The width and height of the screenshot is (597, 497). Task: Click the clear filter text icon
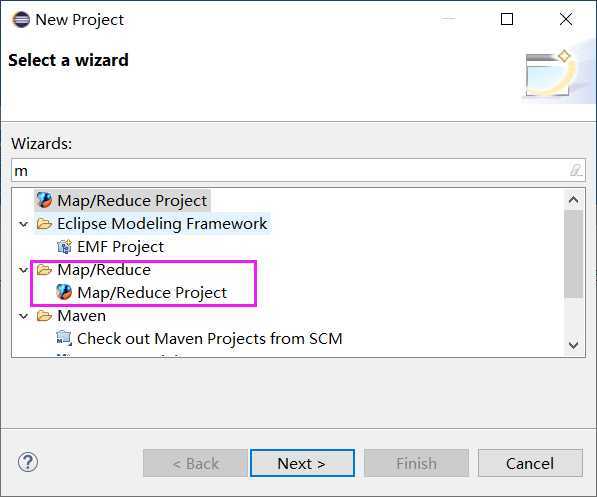click(x=575, y=170)
